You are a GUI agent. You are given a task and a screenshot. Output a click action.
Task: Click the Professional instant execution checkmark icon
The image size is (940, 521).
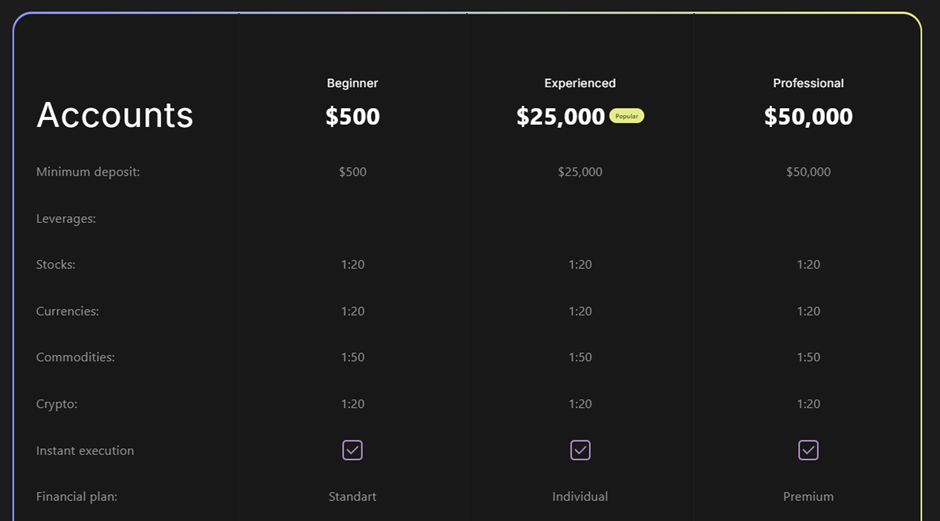[808, 450]
